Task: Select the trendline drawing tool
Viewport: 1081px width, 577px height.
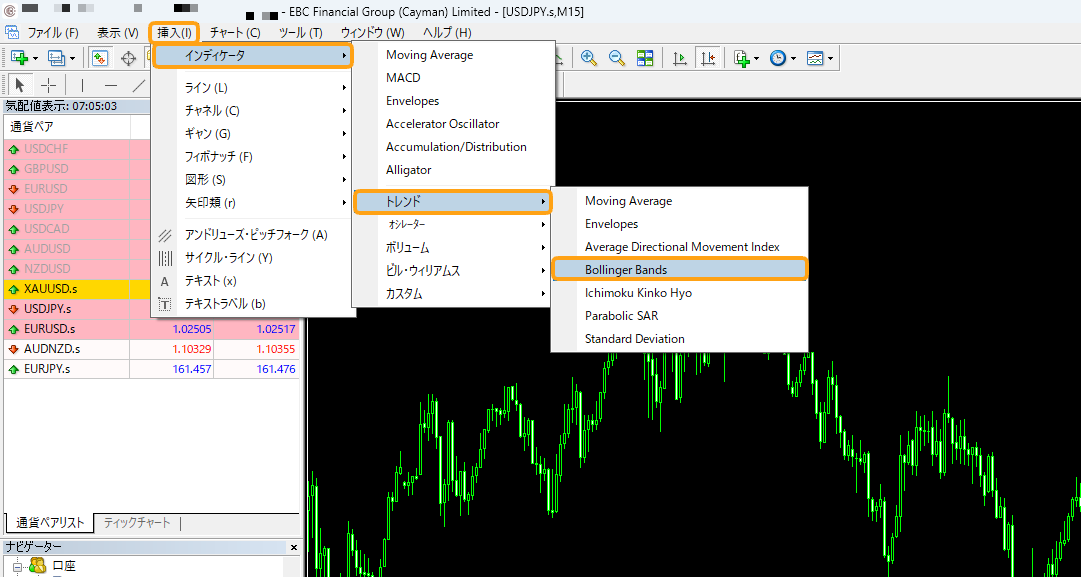Action: (x=139, y=85)
